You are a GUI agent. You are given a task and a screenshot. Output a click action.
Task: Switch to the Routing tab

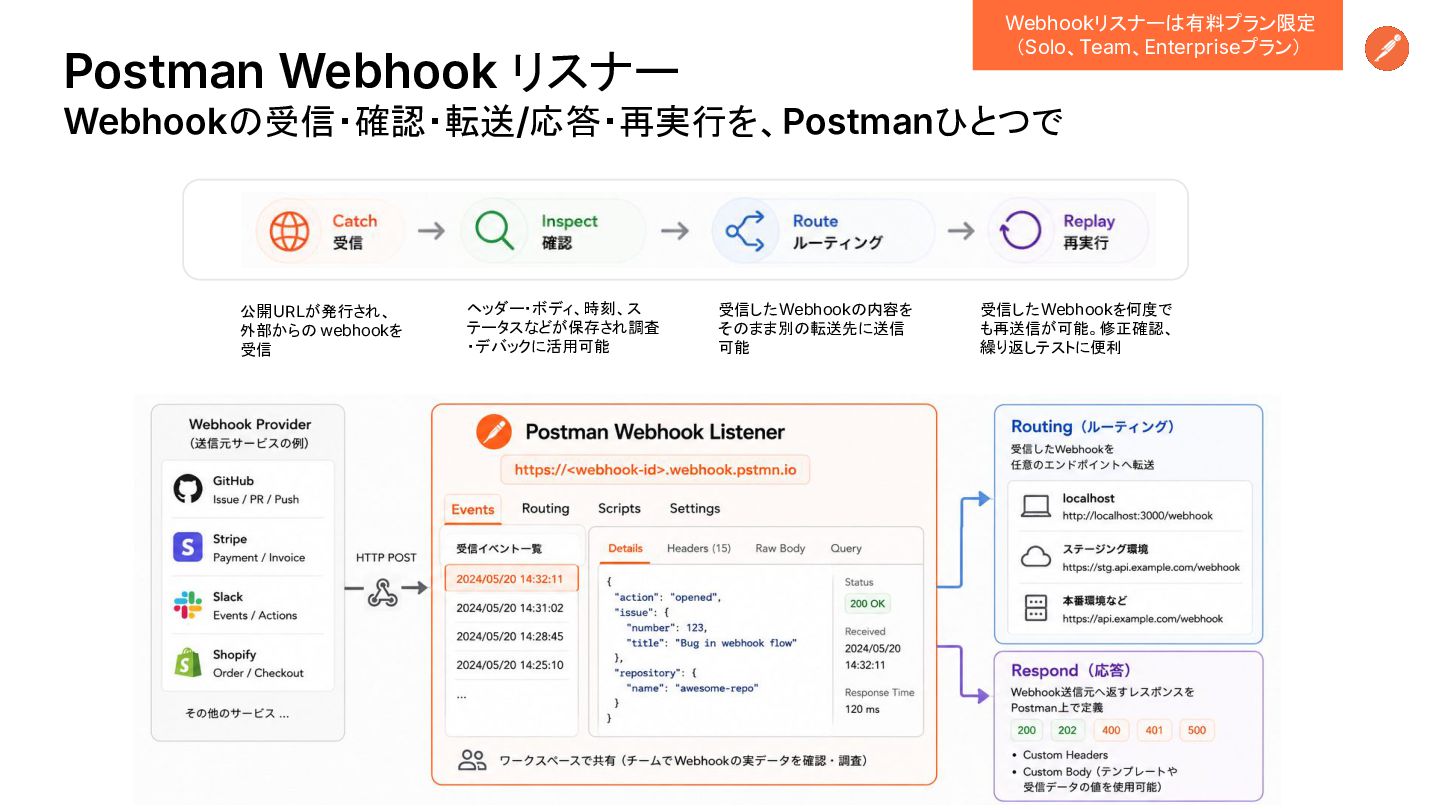click(545, 508)
